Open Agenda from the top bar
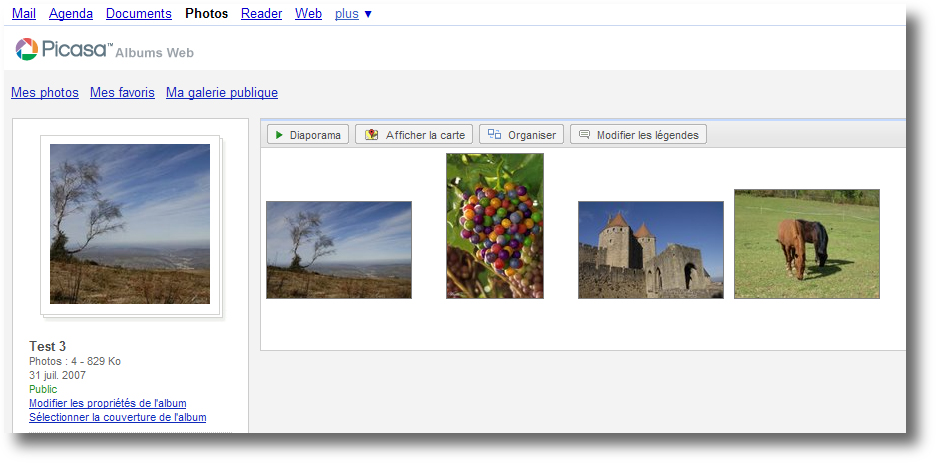This screenshot has width=940, height=469. 71,14
